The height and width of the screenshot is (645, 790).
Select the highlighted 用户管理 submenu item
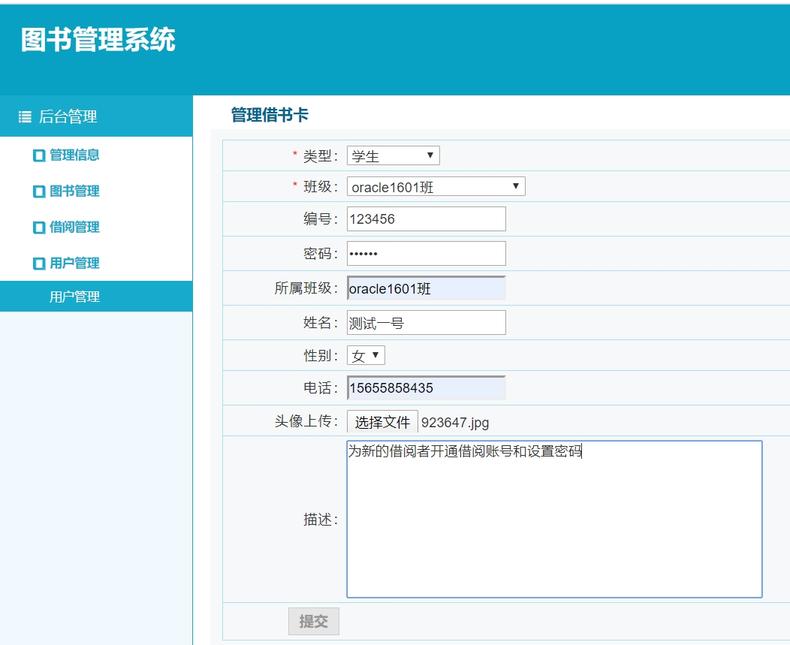(x=75, y=297)
